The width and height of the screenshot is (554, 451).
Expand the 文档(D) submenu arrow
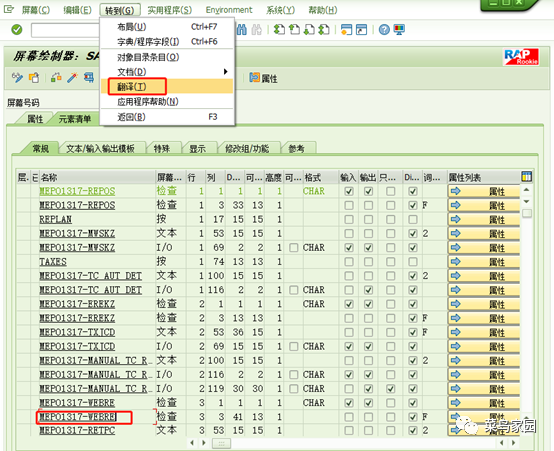pos(225,72)
